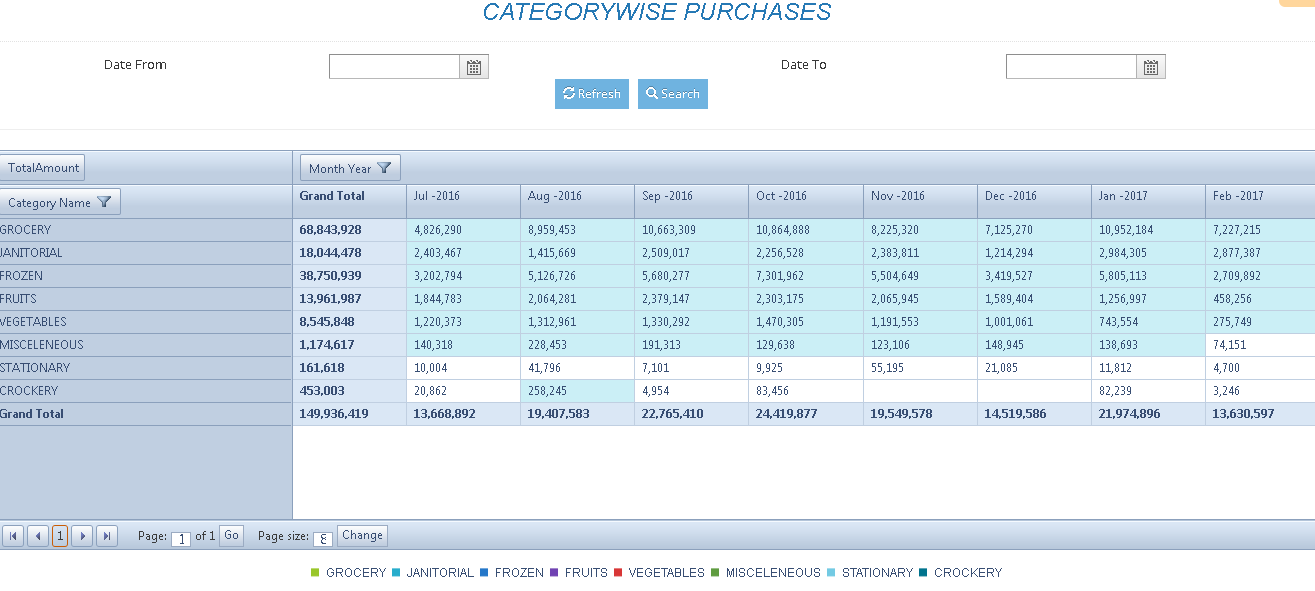Click the Change page size button

pyautogui.click(x=362, y=535)
